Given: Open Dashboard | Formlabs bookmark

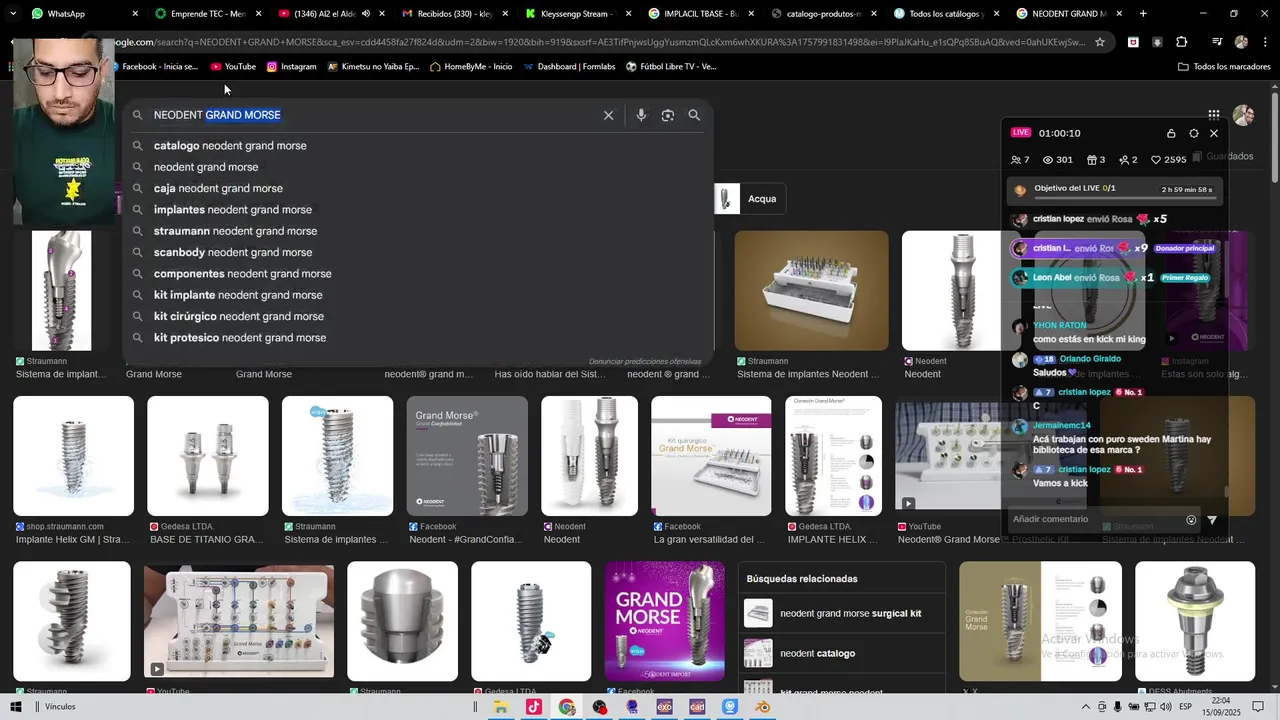Looking at the screenshot, I should (x=569, y=67).
